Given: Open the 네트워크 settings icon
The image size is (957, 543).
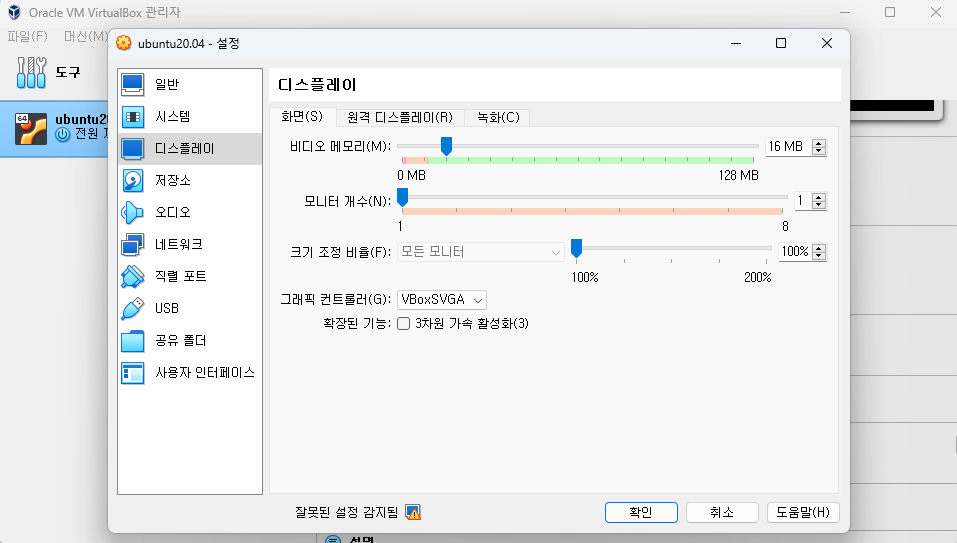Looking at the screenshot, I should point(132,245).
